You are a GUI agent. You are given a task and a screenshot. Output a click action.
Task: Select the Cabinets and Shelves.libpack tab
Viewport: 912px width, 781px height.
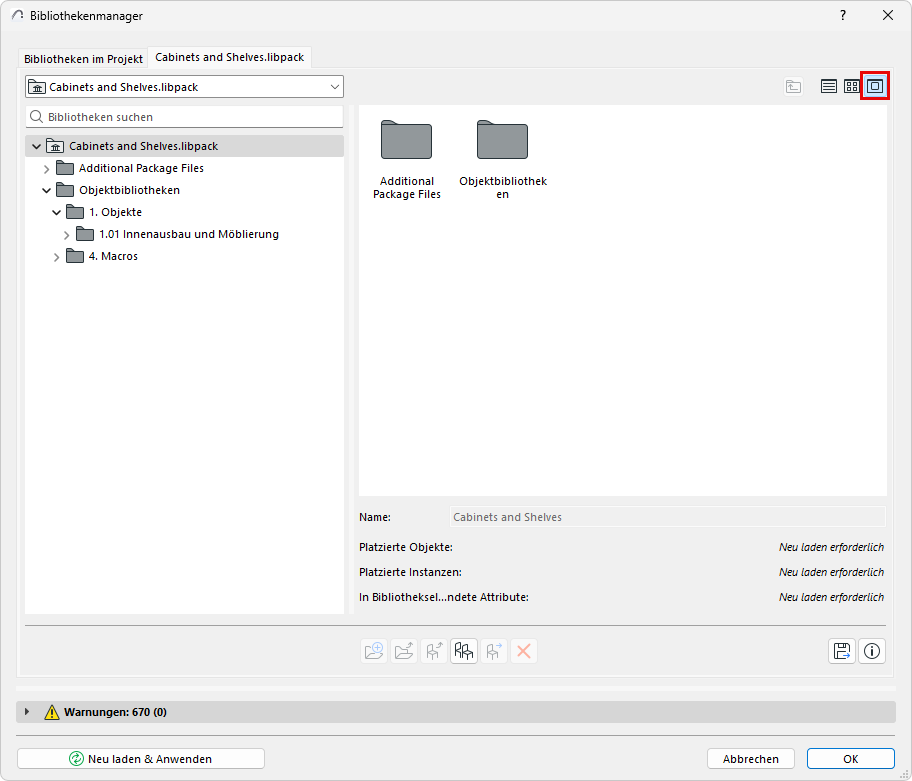point(229,57)
